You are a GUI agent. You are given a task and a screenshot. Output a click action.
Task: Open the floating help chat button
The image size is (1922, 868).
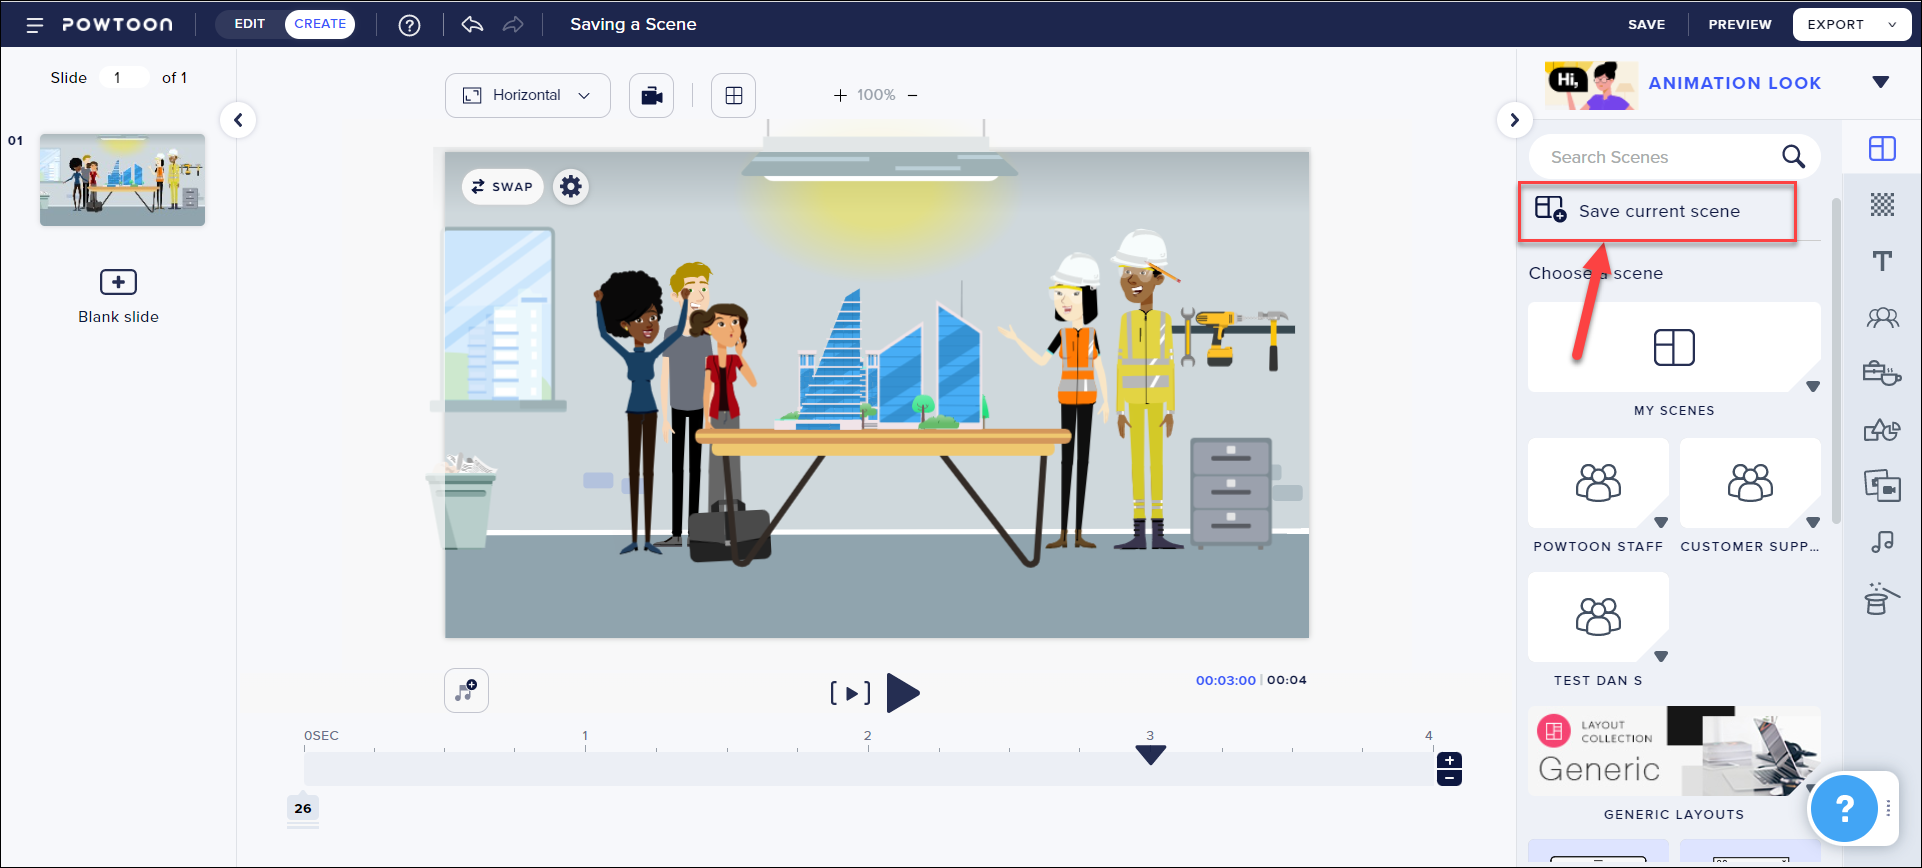1844,808
